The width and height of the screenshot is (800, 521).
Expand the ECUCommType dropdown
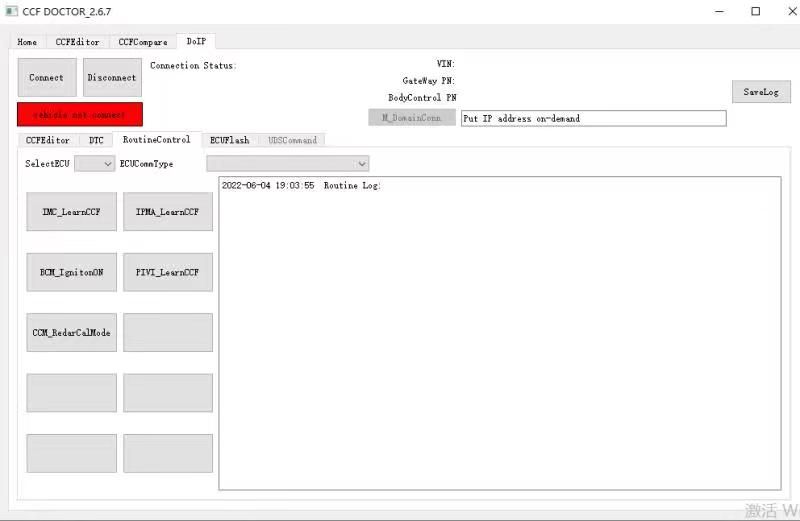pyautogui.click(x=287, y=164)
